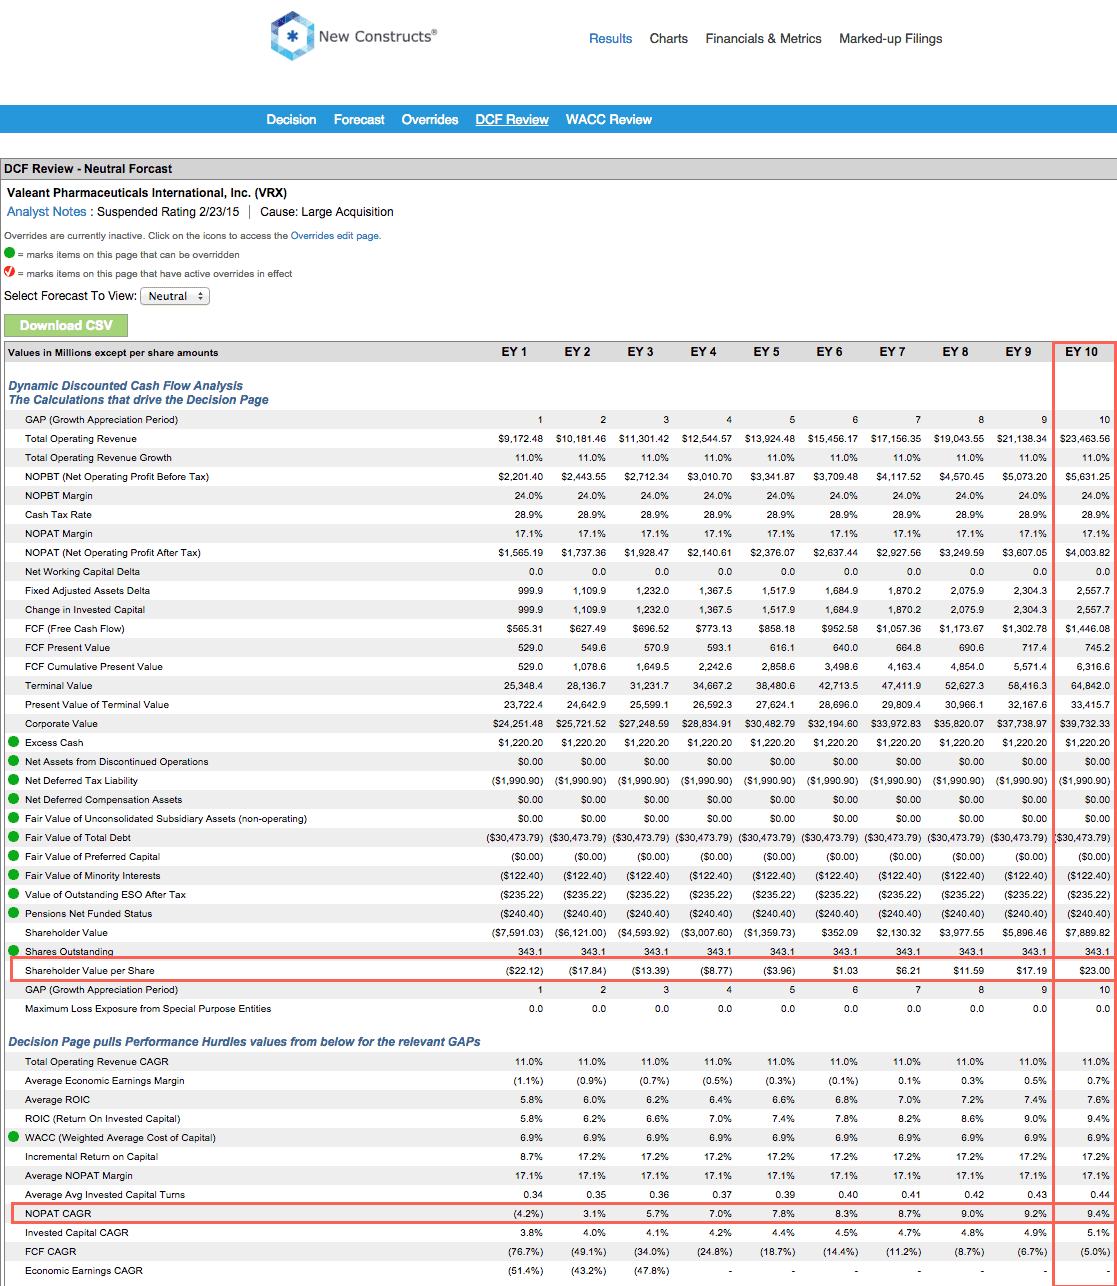Click the Shareholder Value per Share row label
1117x1286 pixels.
tap(90, 970)
